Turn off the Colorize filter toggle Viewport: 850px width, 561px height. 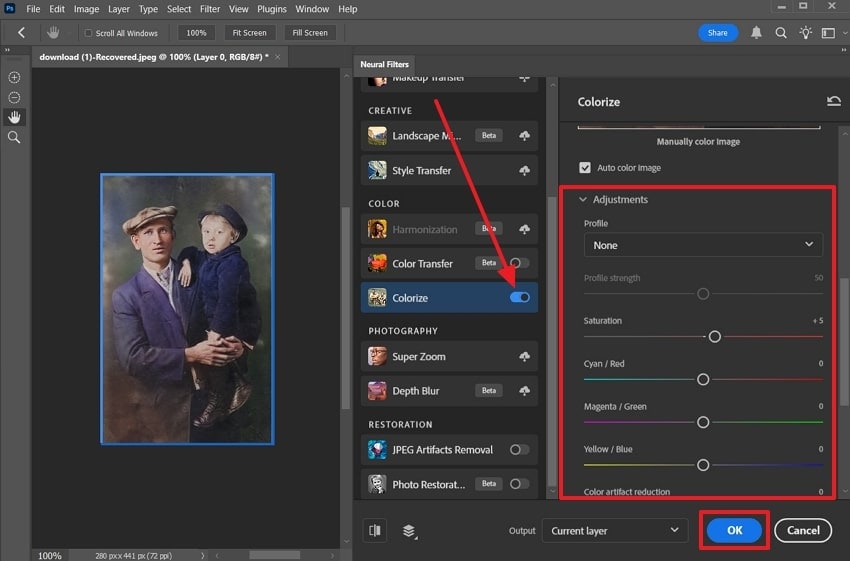coord(520,298)
